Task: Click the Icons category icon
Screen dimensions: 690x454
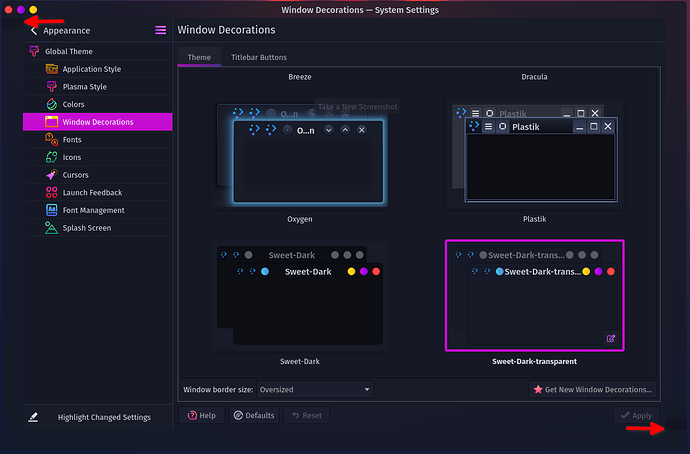Action: click(51, 157)
